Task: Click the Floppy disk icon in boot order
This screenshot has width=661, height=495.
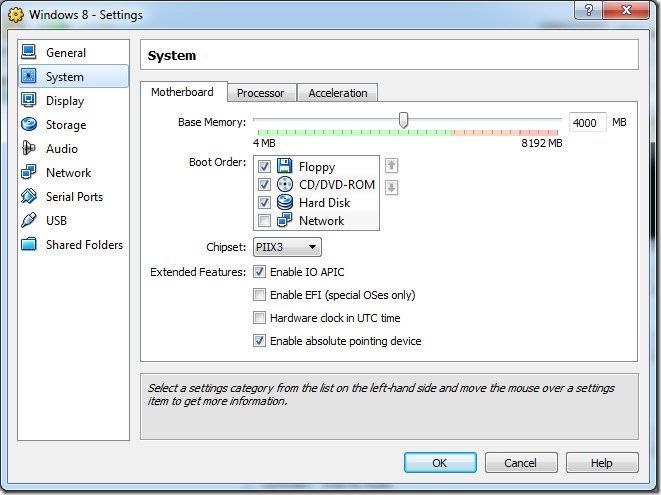Action: click(x=285, y=166)
